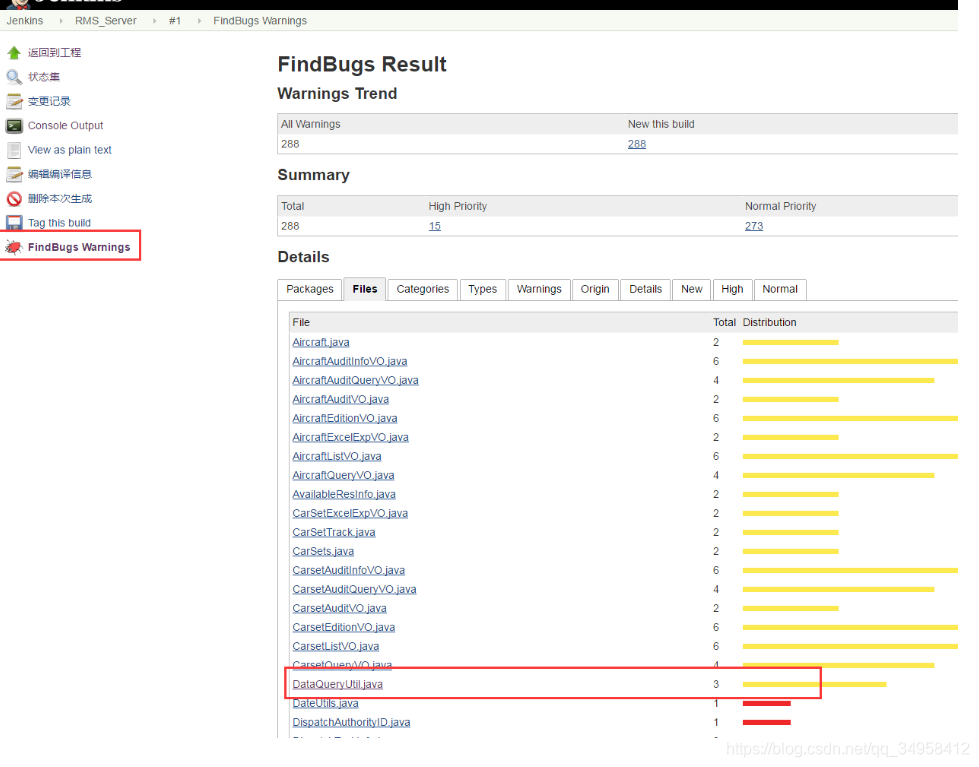Viewport: 979px width, 767px height.
Task: Open the 288 new warnings link
Action: click(x=637, y=144)
